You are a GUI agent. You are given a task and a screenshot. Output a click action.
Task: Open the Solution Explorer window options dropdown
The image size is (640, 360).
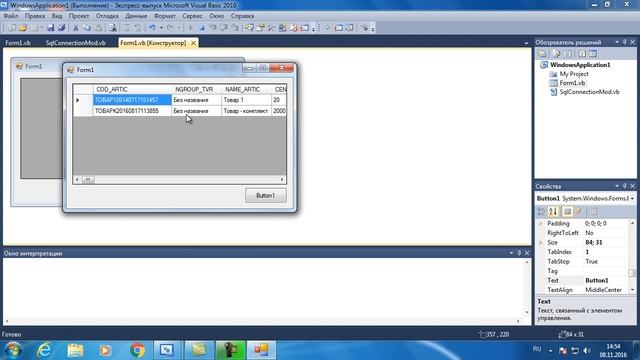pos(617,42)
